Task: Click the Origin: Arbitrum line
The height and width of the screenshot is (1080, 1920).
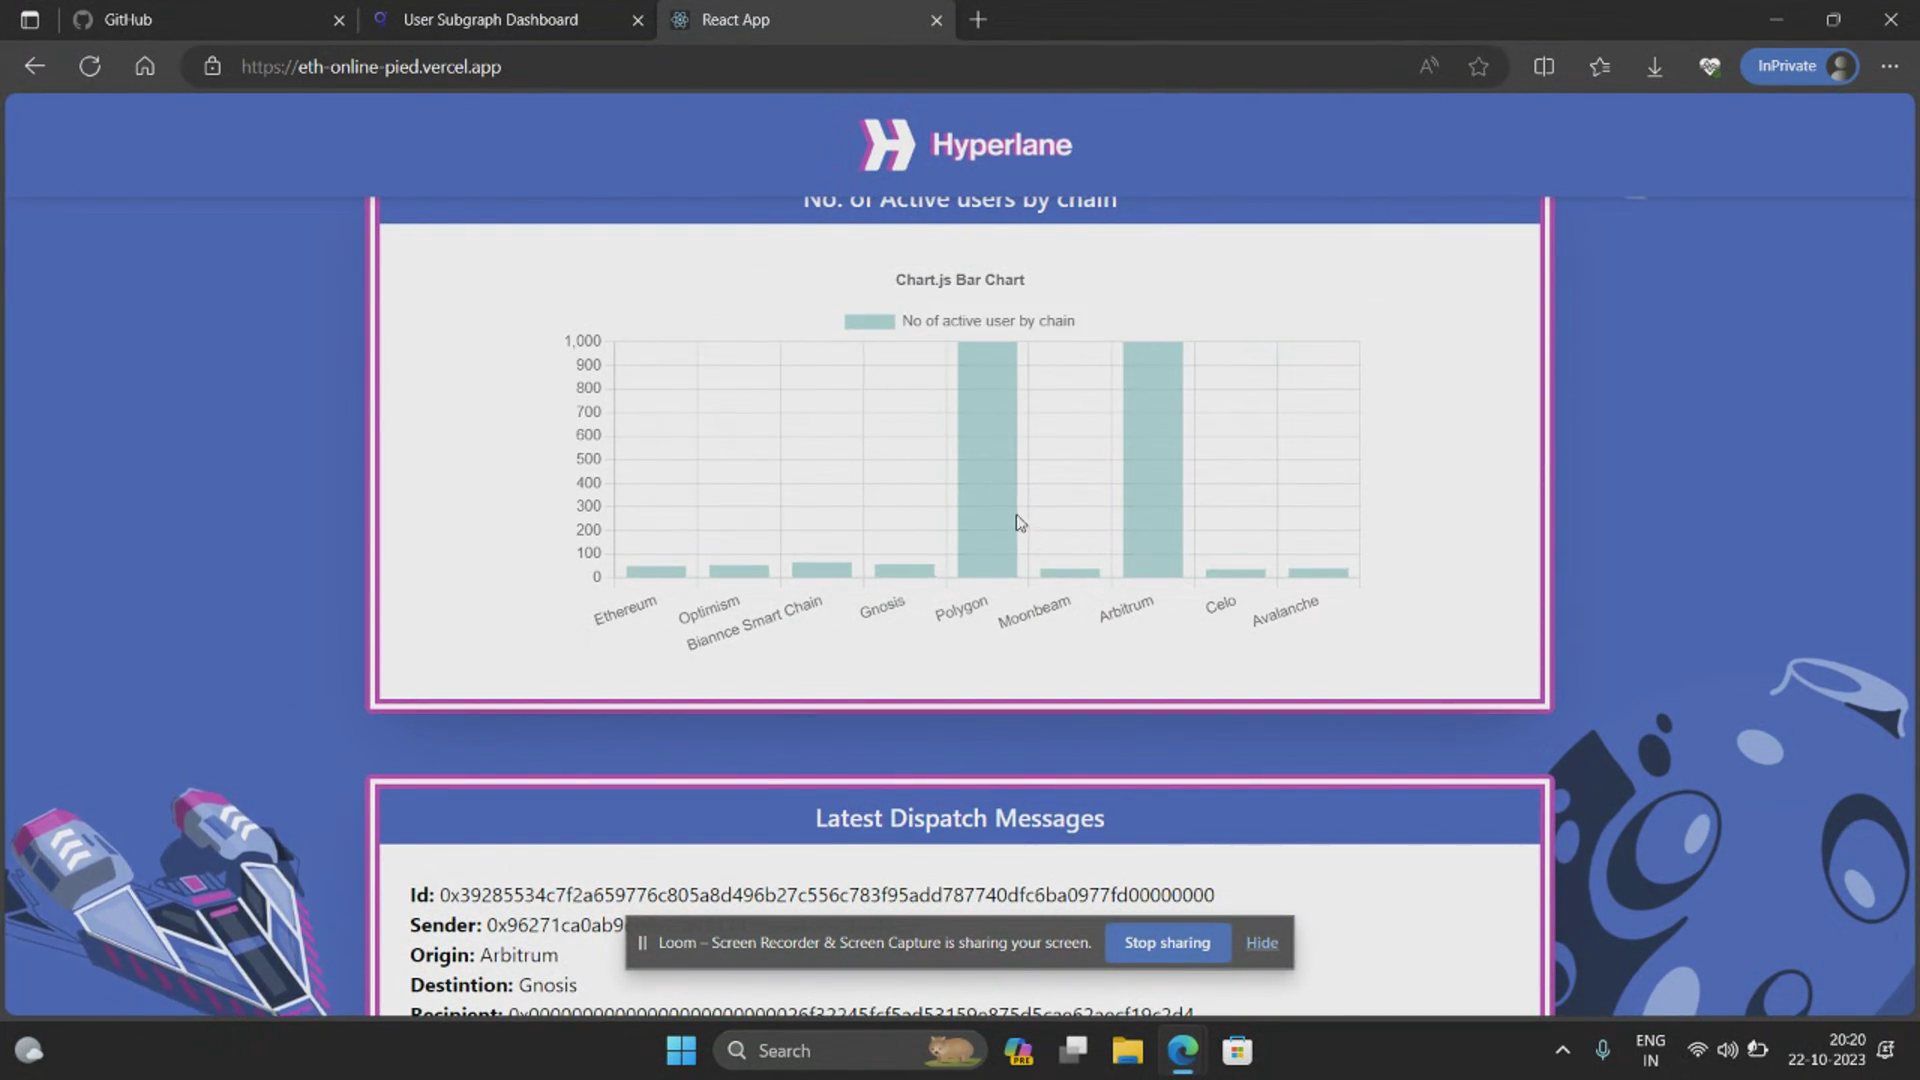Action: (x=484, y=955)
